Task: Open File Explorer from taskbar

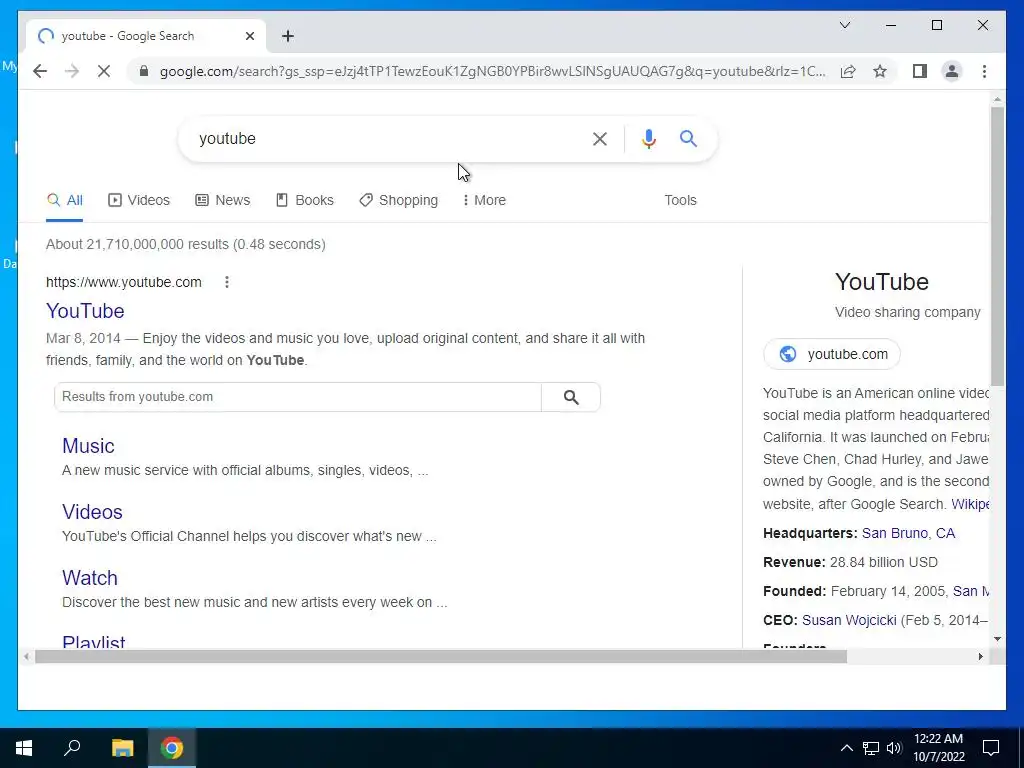Action: 122,748
